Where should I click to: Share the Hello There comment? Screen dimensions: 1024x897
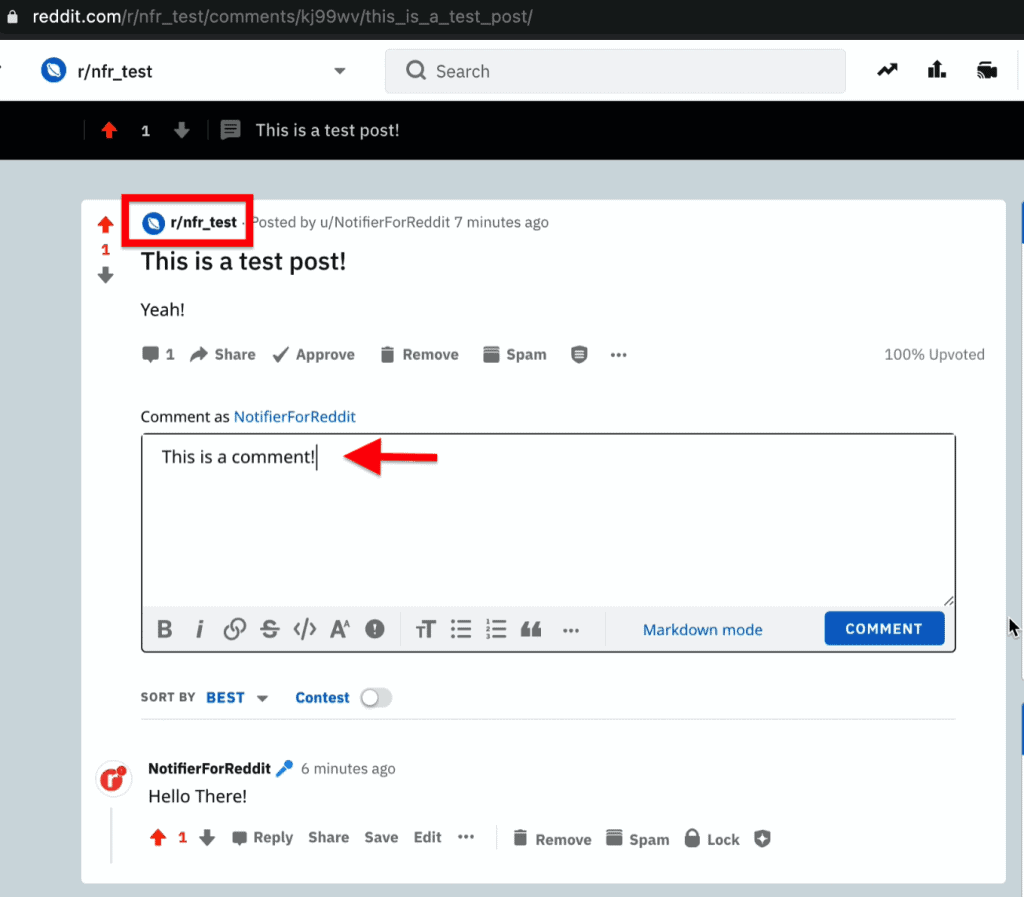pyautogui.click(x=328, y=838)
